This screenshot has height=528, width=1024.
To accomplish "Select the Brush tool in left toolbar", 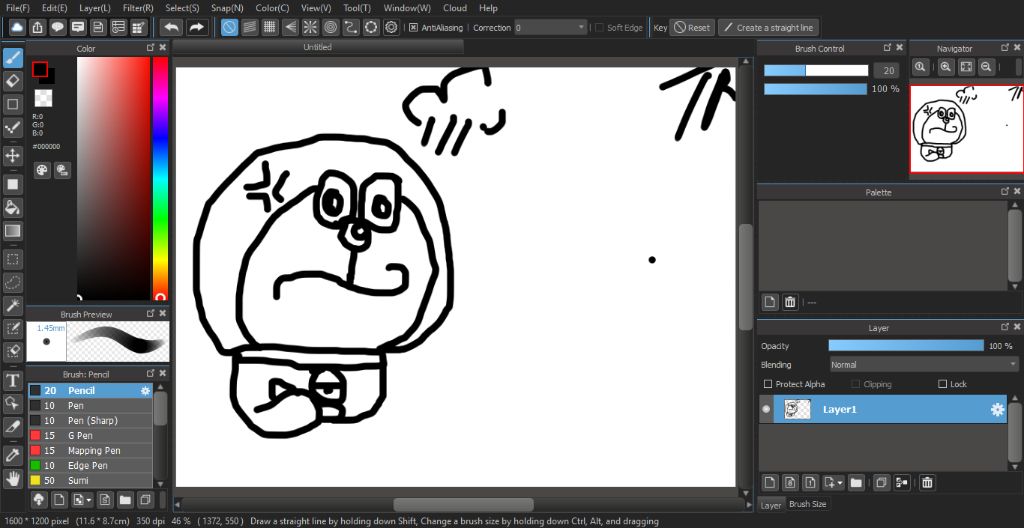I will click(x=12, y=58).
